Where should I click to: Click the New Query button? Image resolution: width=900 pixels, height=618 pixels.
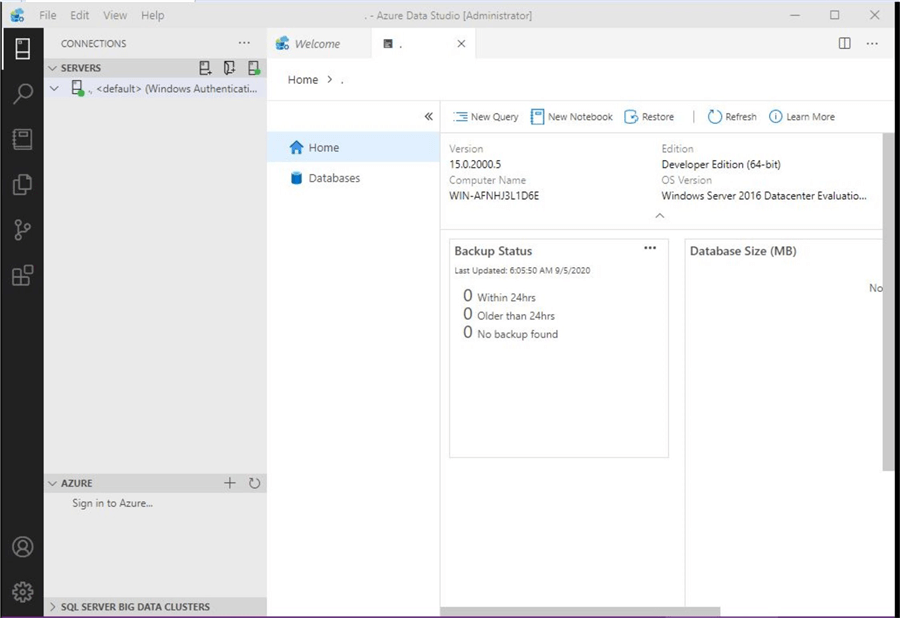[486, 117]
